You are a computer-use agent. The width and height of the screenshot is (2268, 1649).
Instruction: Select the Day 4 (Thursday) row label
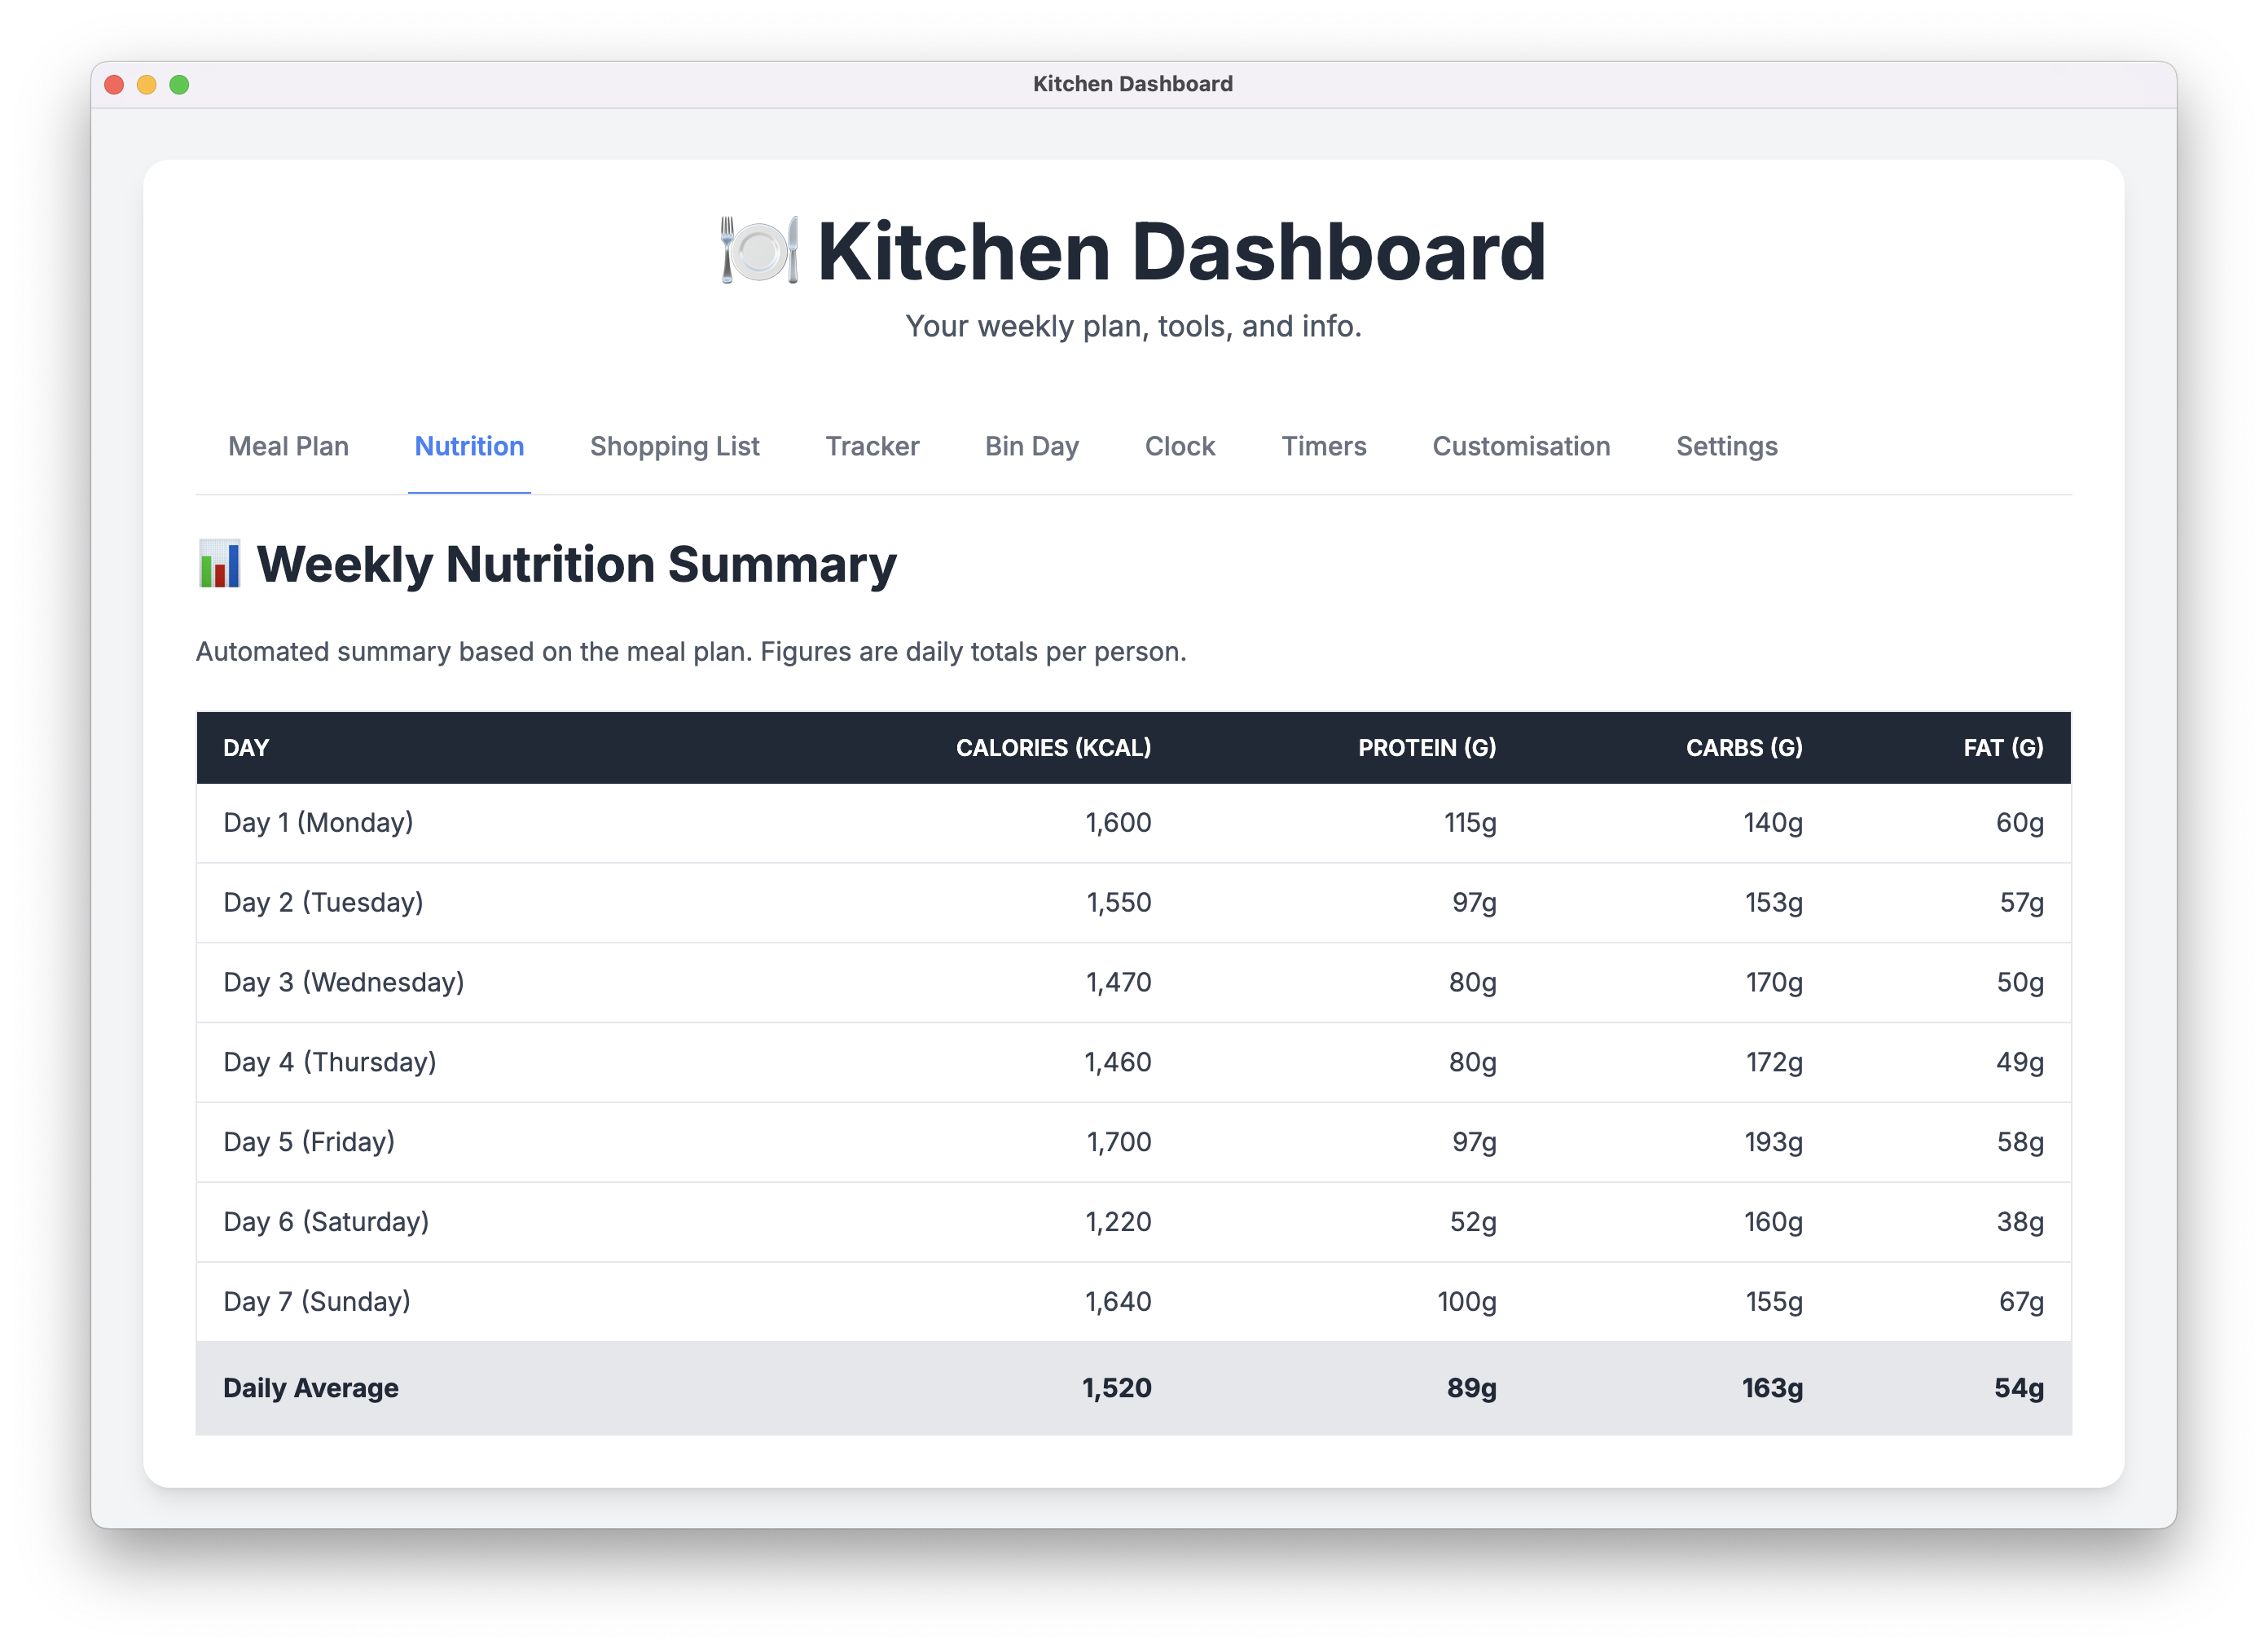click(x=330, y=1063)
